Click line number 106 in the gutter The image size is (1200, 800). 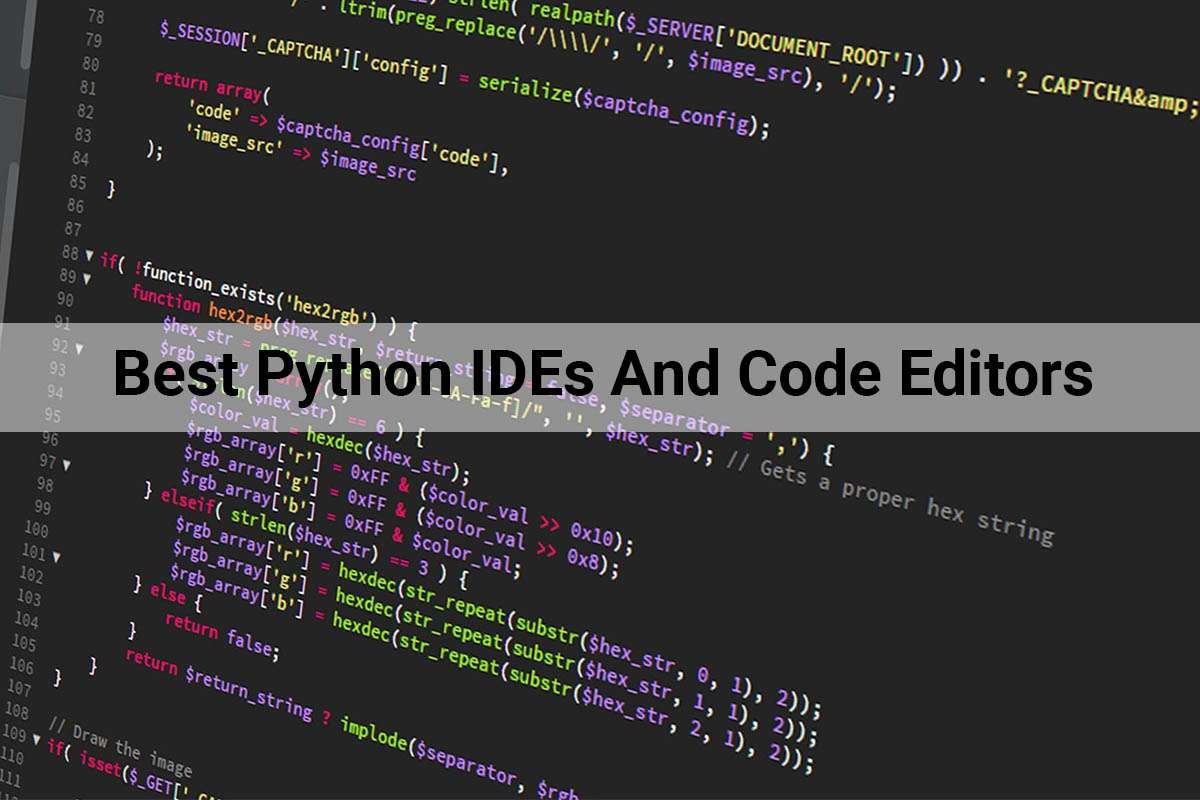click(22, 665)
